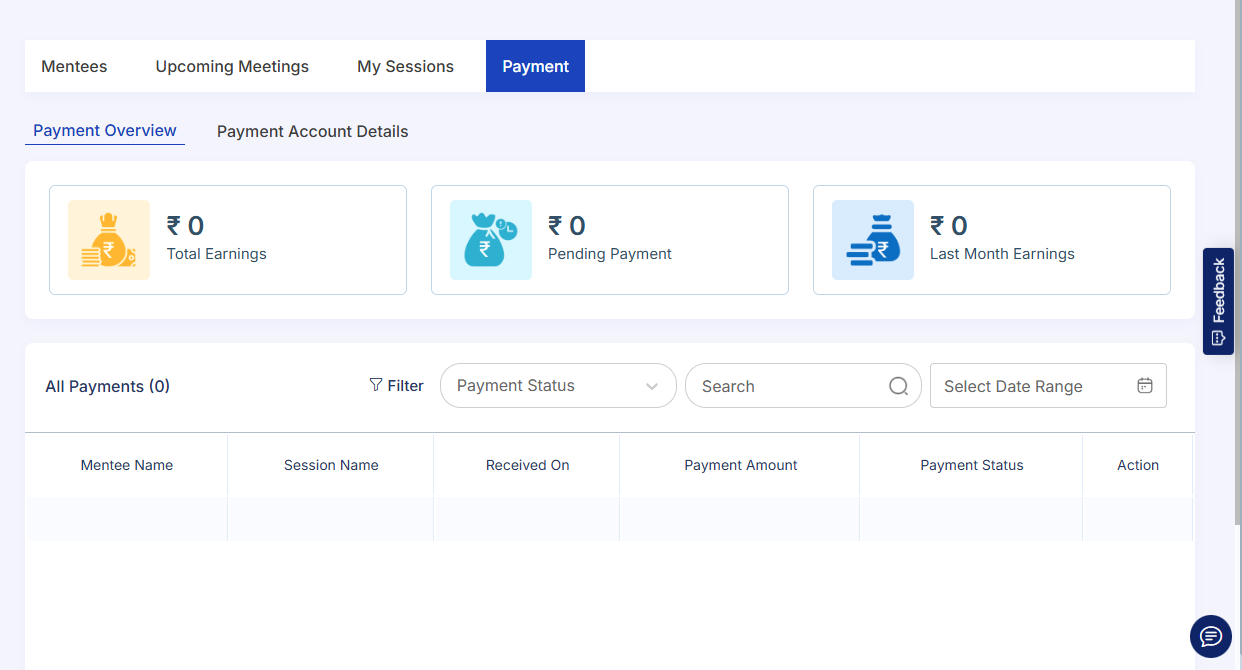
Task: Click the funnel Filter icon
Action: coord(376,385)
